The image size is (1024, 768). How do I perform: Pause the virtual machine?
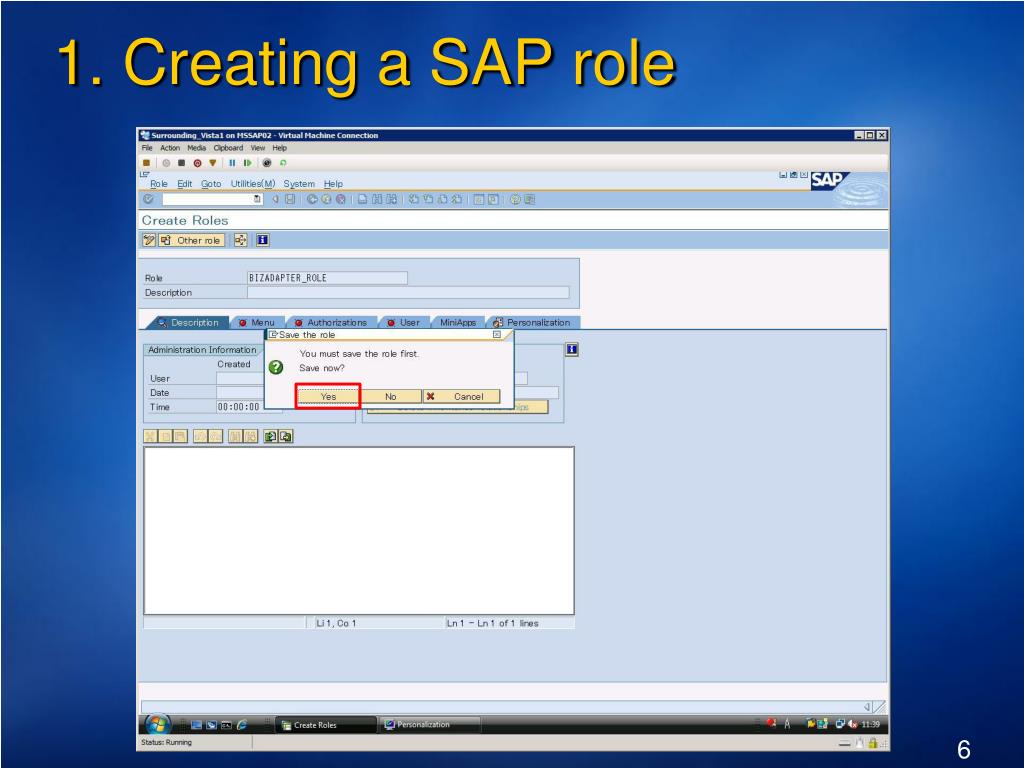[232, 163]
